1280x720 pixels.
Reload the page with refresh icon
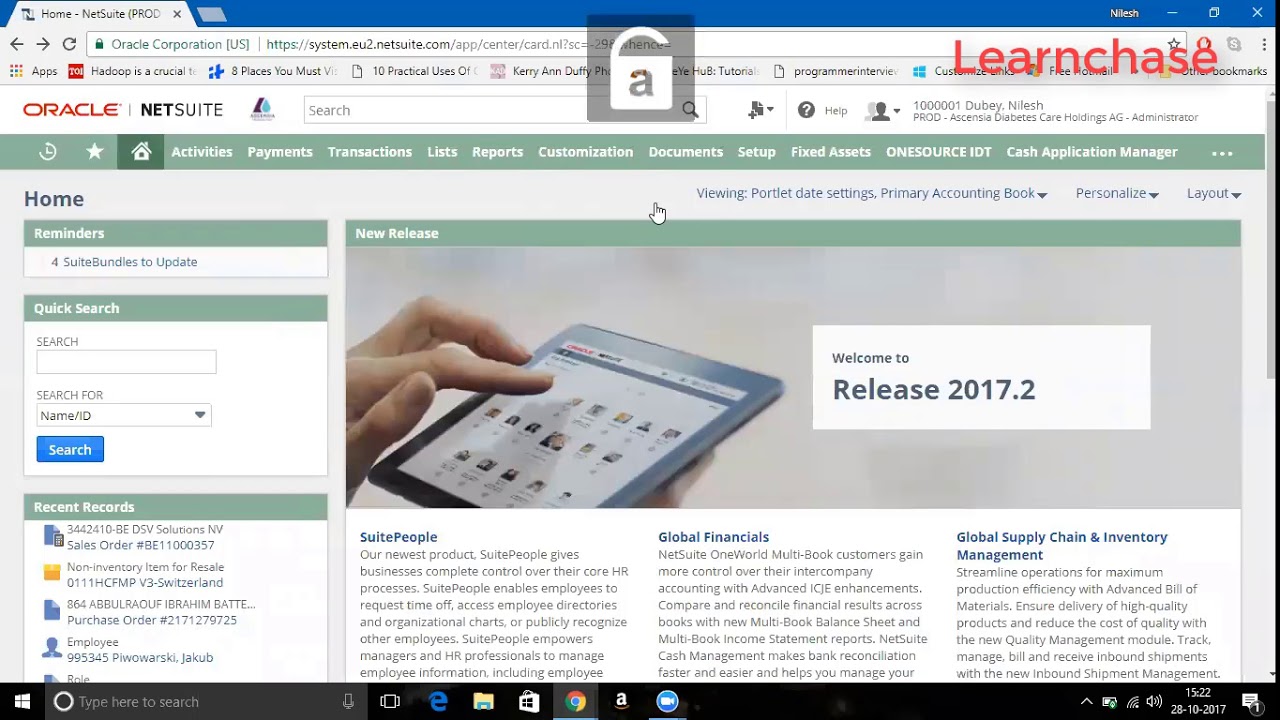coord(69,44)
